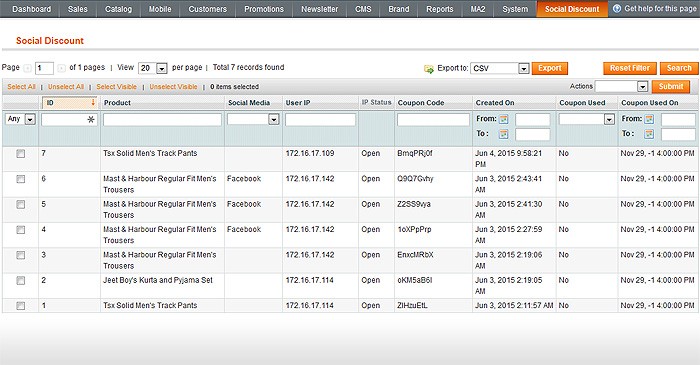Open the Sales menu
This screenshot has height=365, width=700.
(x=78, y=9)
